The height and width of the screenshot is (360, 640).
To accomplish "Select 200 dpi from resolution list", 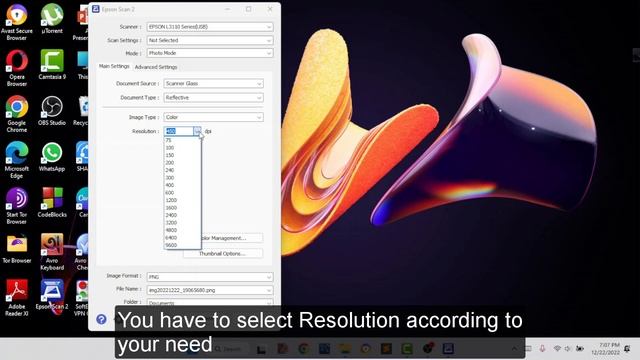I will [182, 162].
